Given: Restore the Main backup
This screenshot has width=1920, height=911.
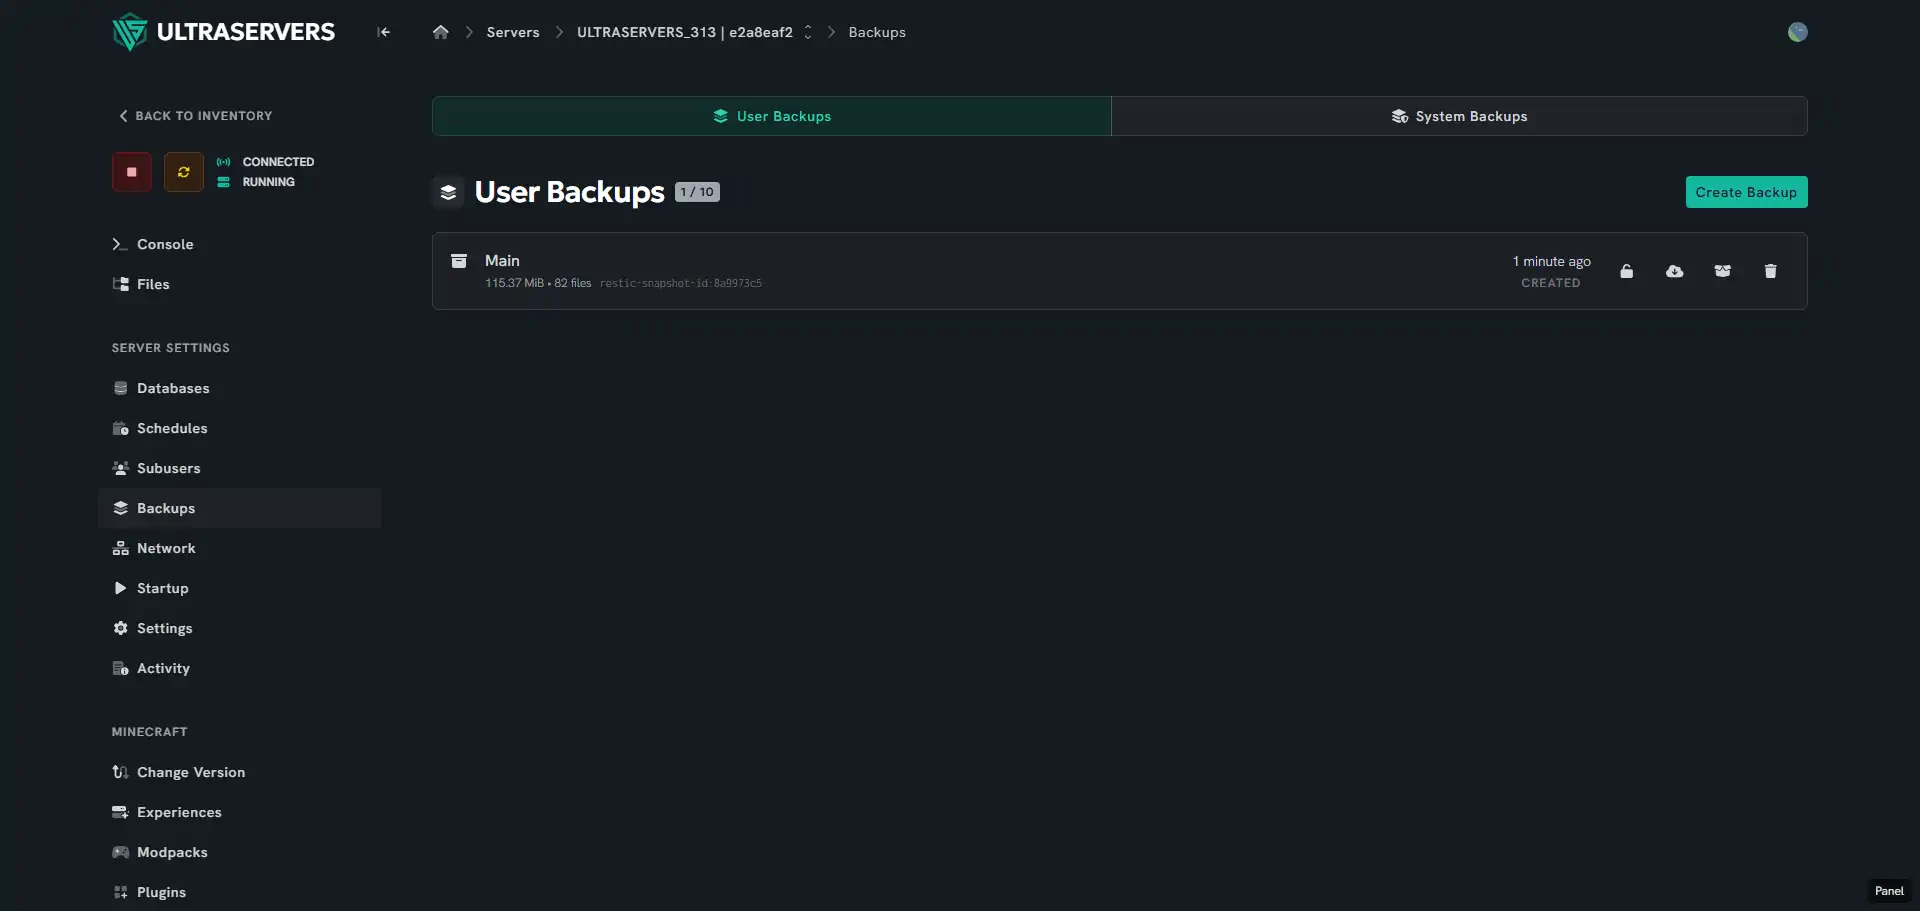Looking at the screenshot, I should coord(1723,271).
